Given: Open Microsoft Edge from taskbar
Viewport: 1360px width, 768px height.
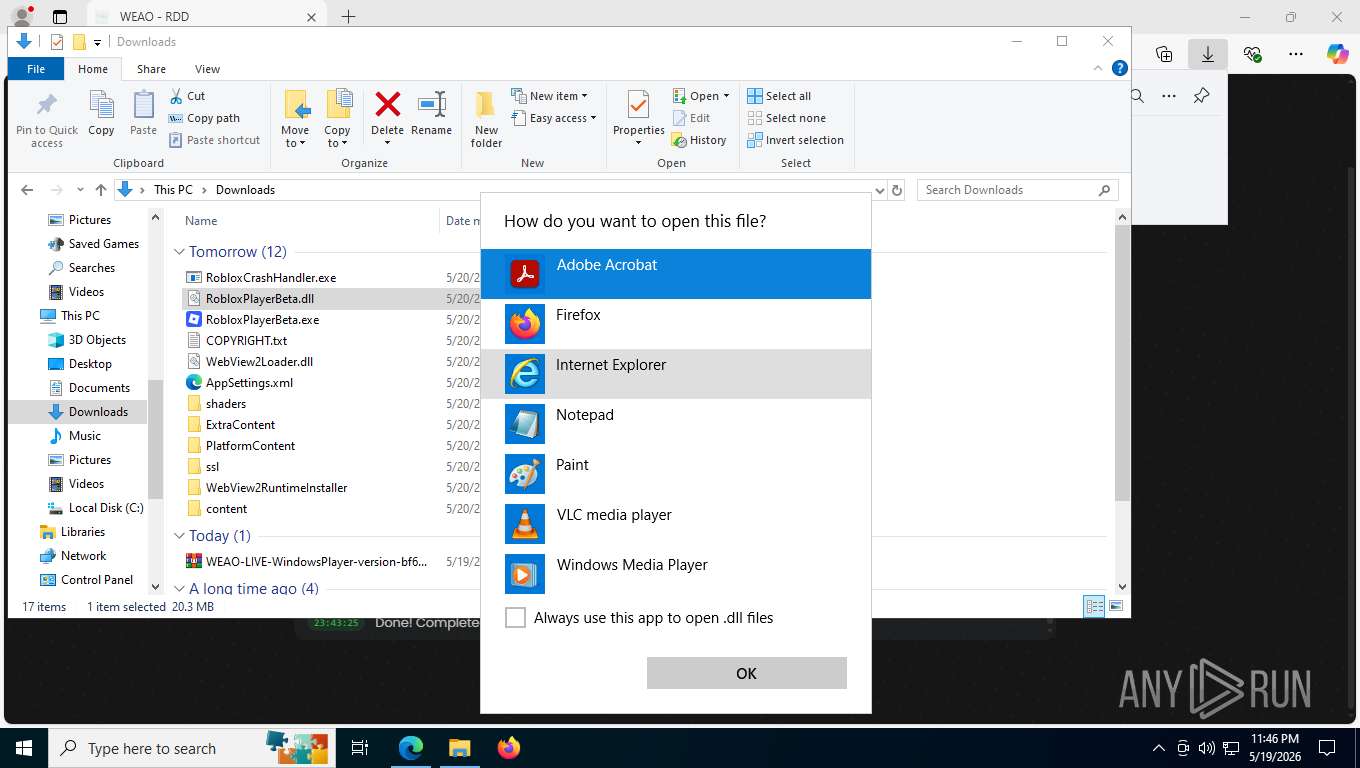Looking at the screenshot, I should pyautogui.click(x=411, y=748).
